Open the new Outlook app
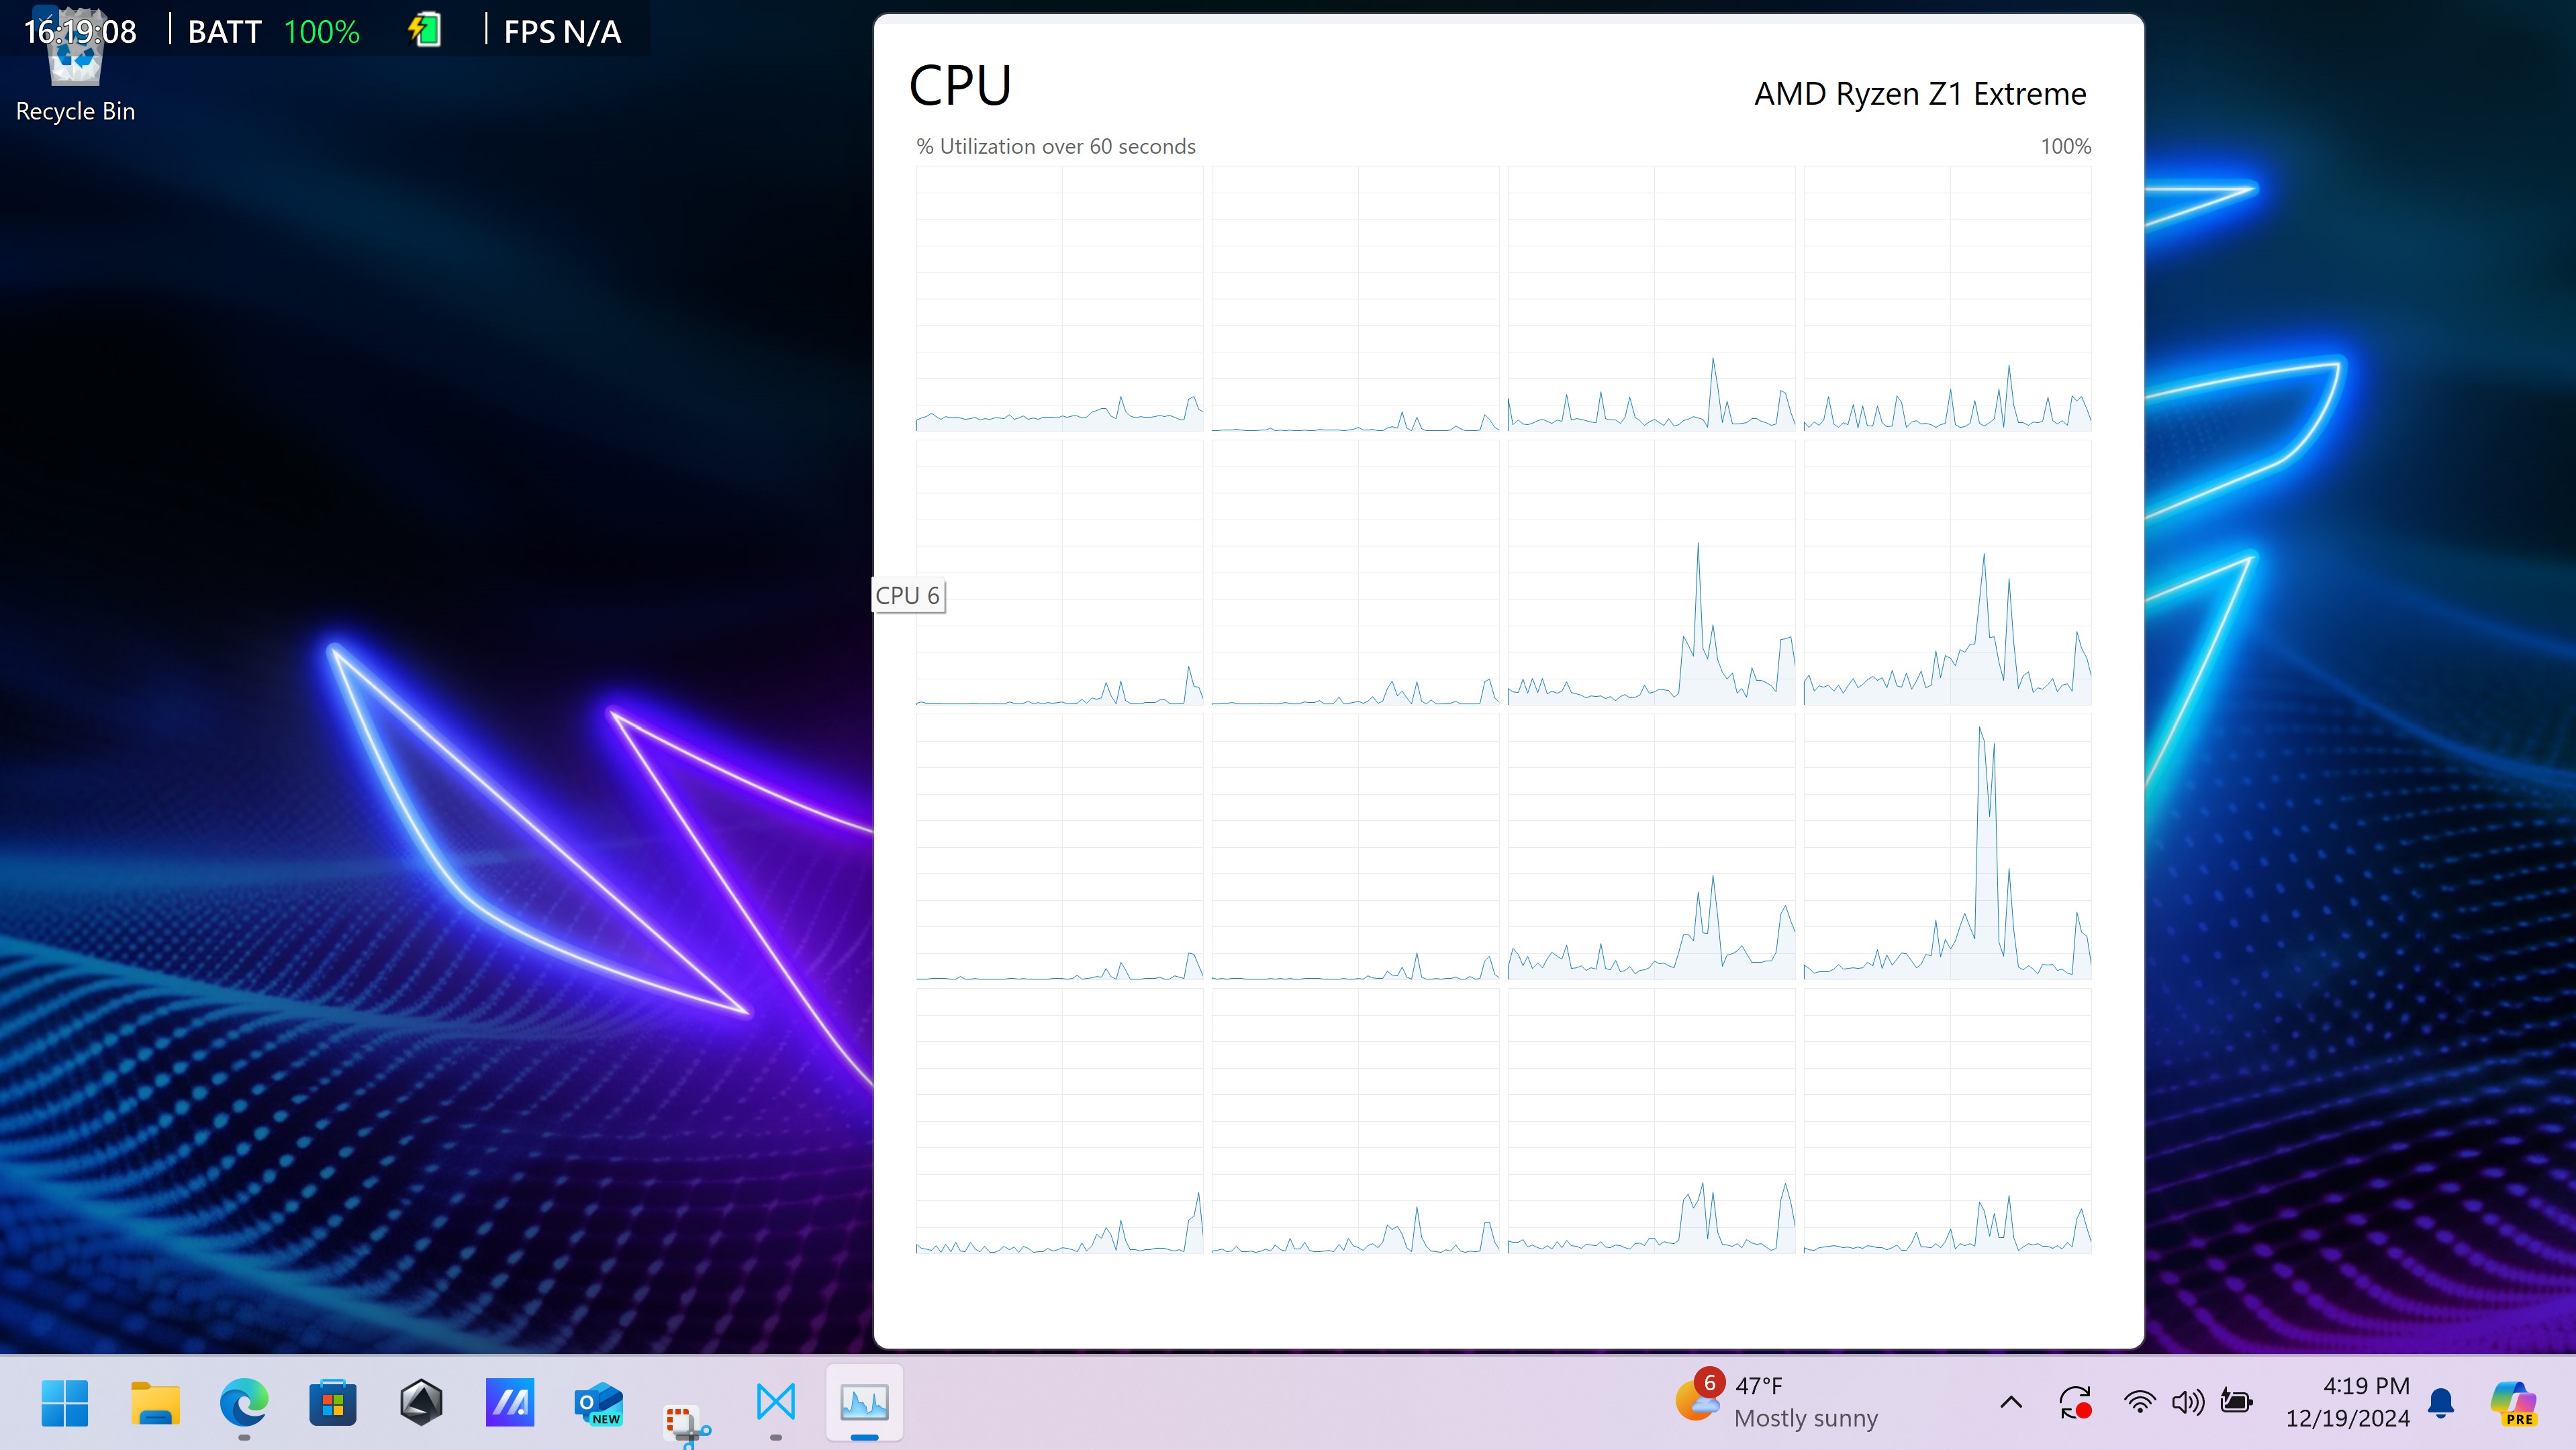The height and width of the screenshot is (1450, 2576). pos(599,1403)
